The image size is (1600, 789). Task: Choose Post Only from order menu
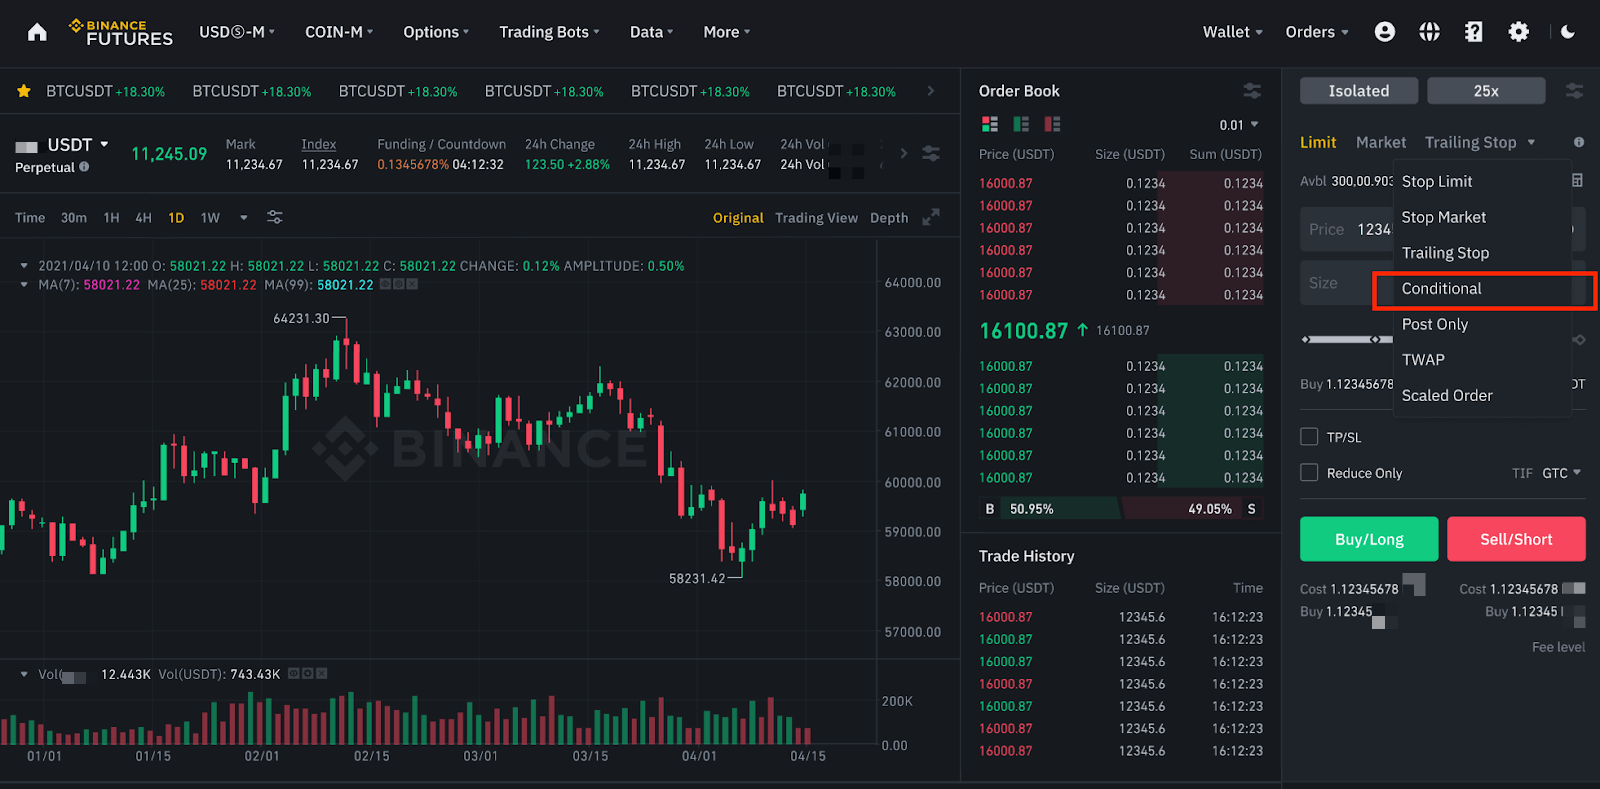(x=1482, y=324)
